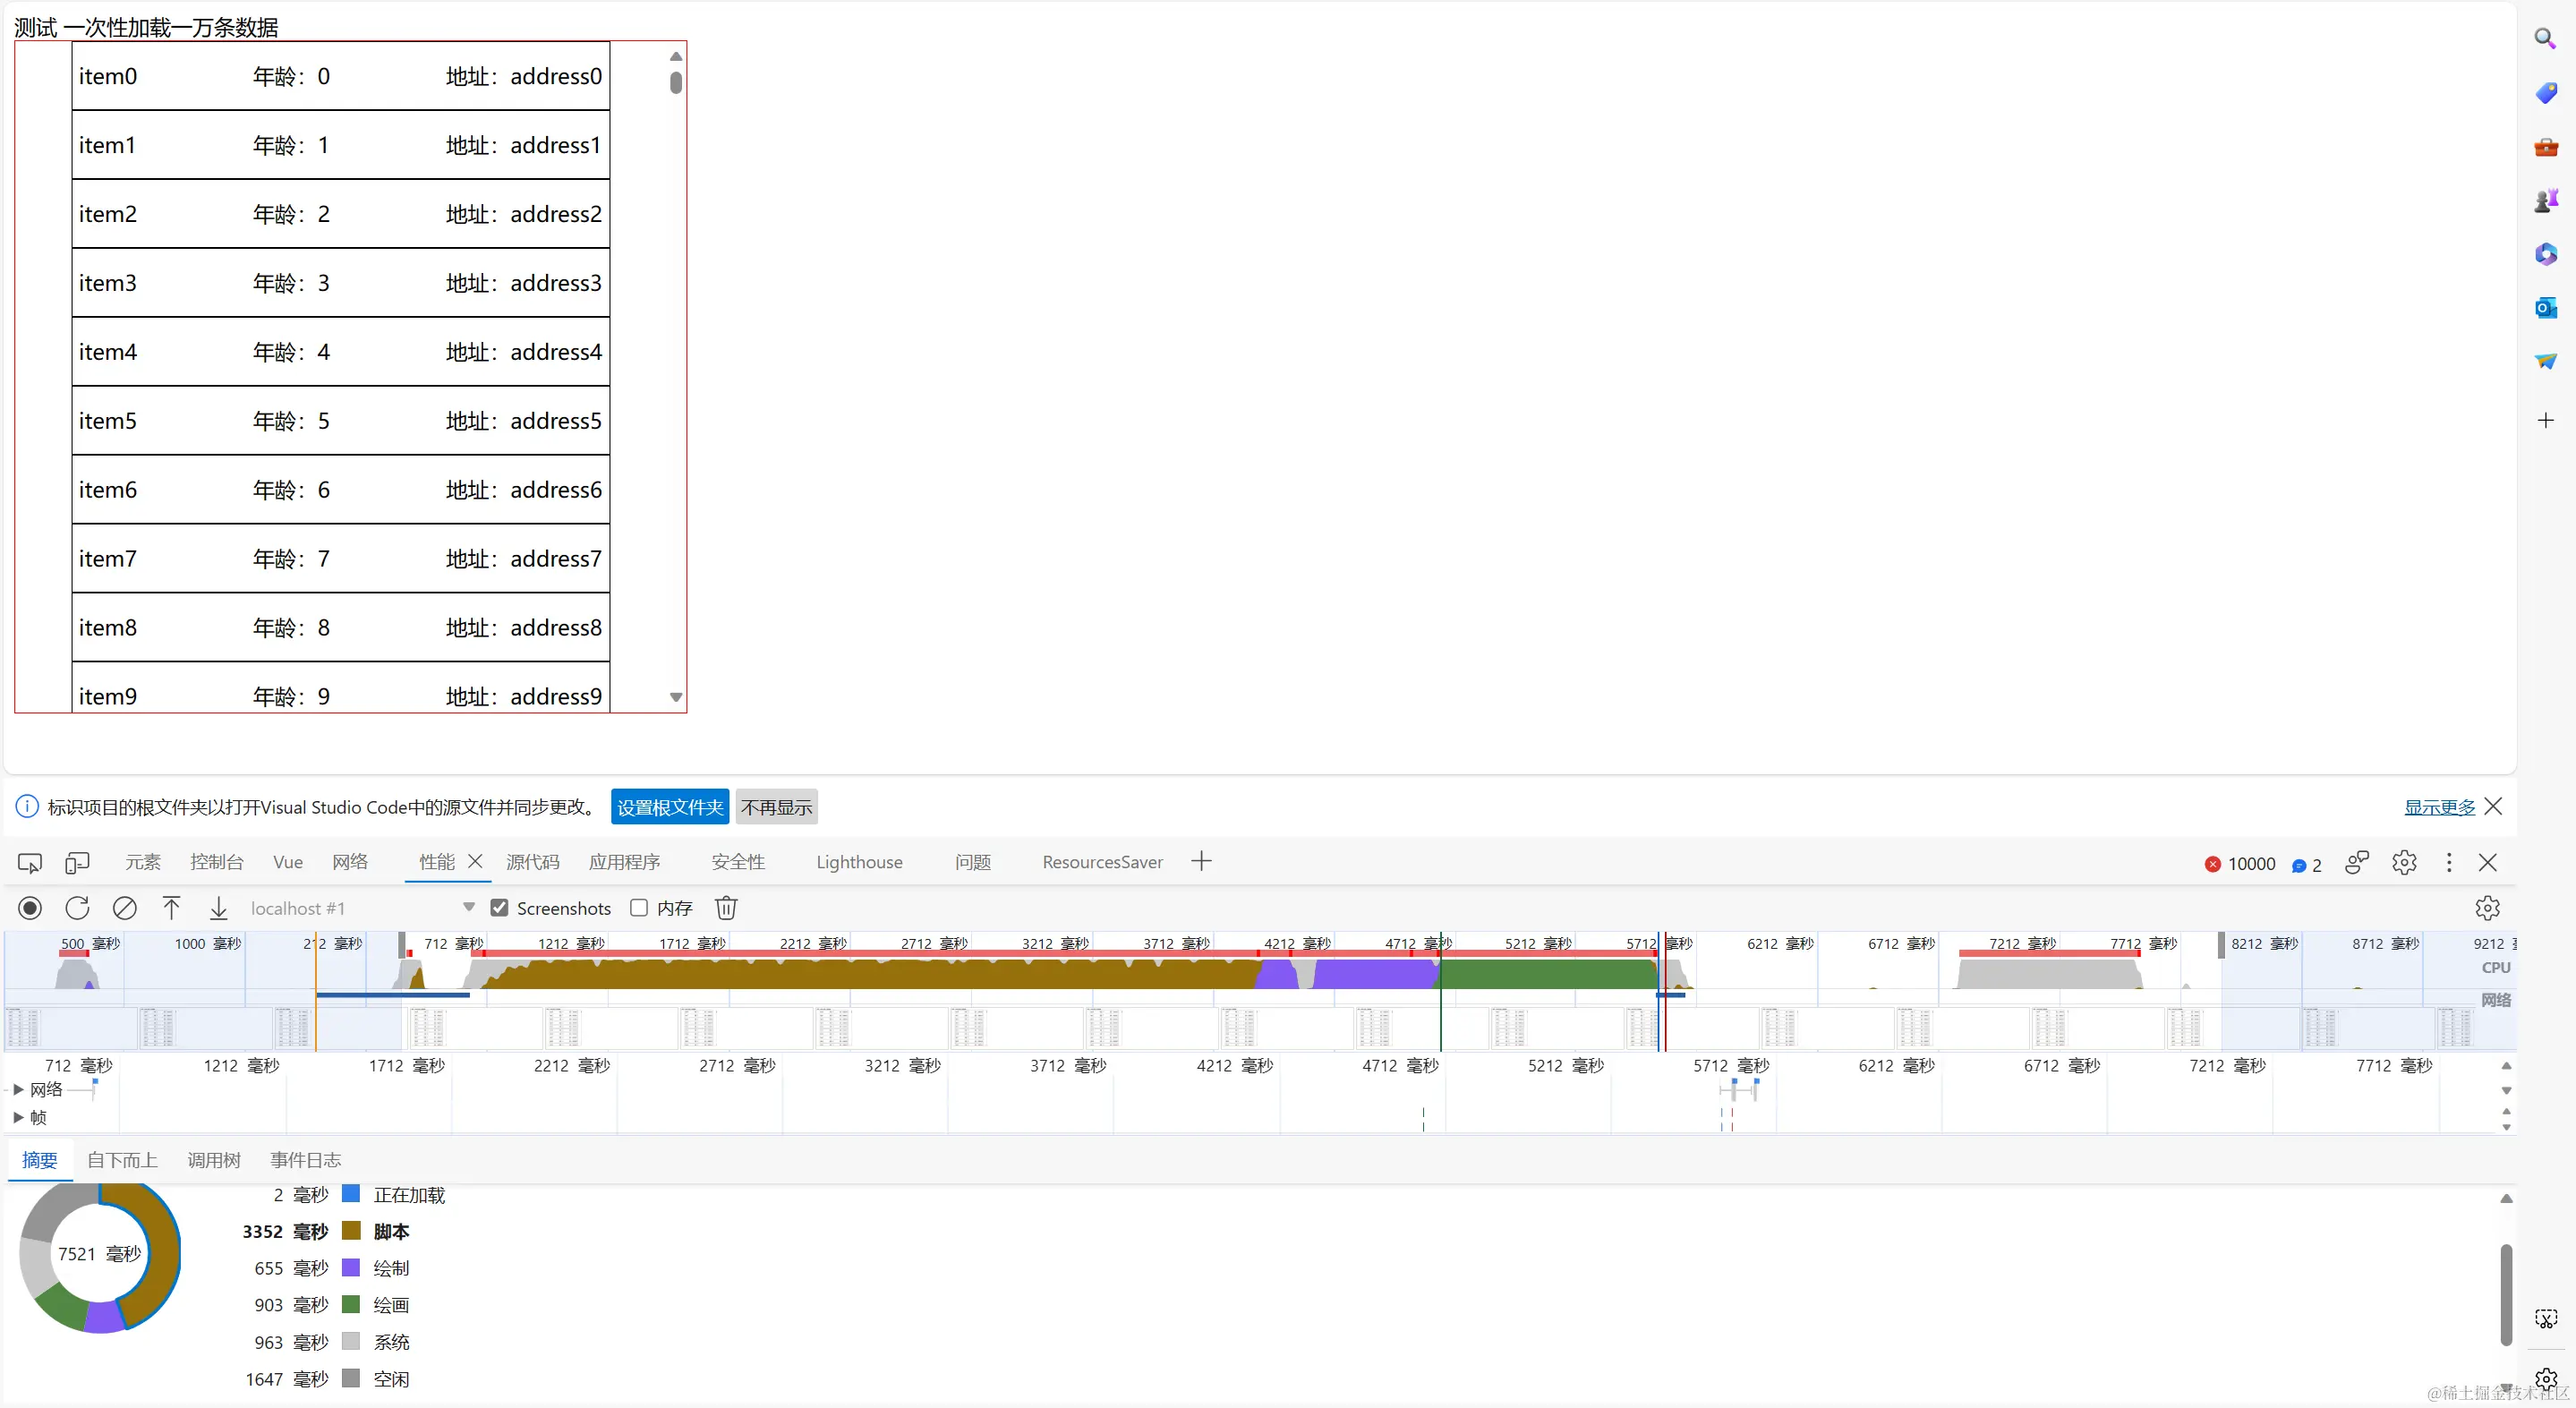Expand the 帧 frames track
This screenshot has width=2576, height=1408.
(18, 1117)
